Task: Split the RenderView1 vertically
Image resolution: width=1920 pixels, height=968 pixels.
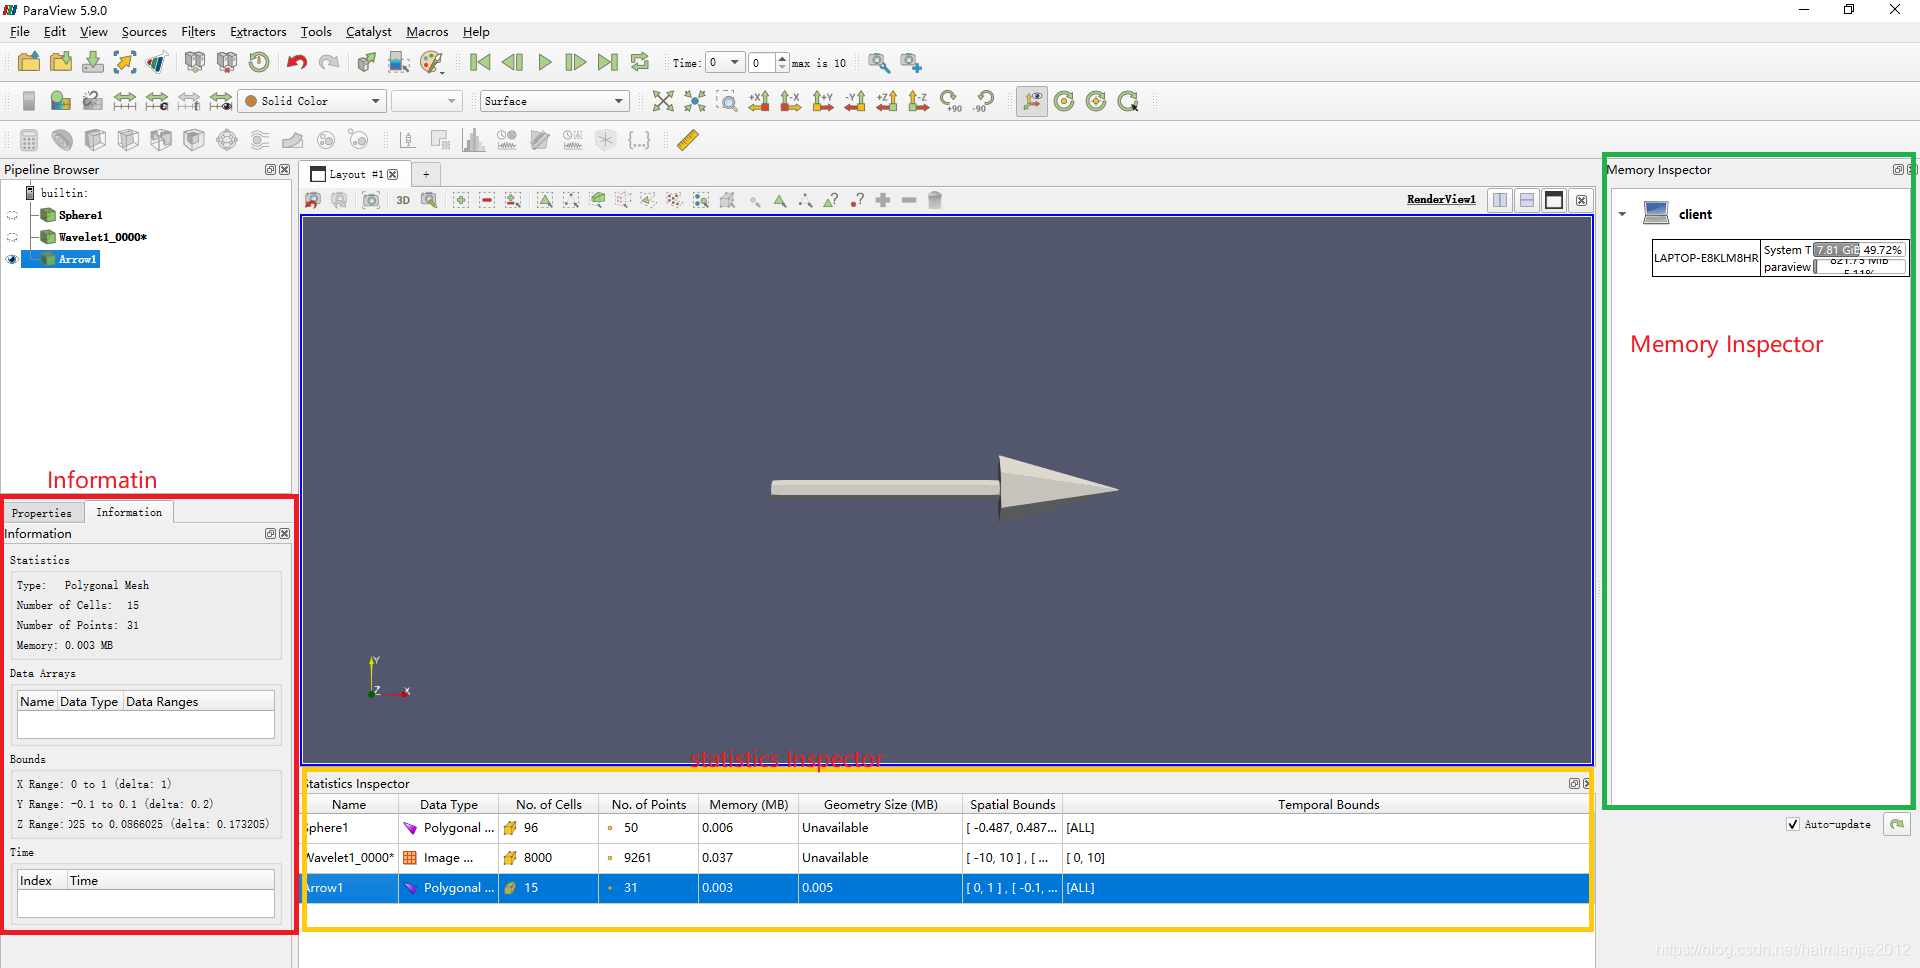Action: pyautogui.click(x=1527, y=200)
